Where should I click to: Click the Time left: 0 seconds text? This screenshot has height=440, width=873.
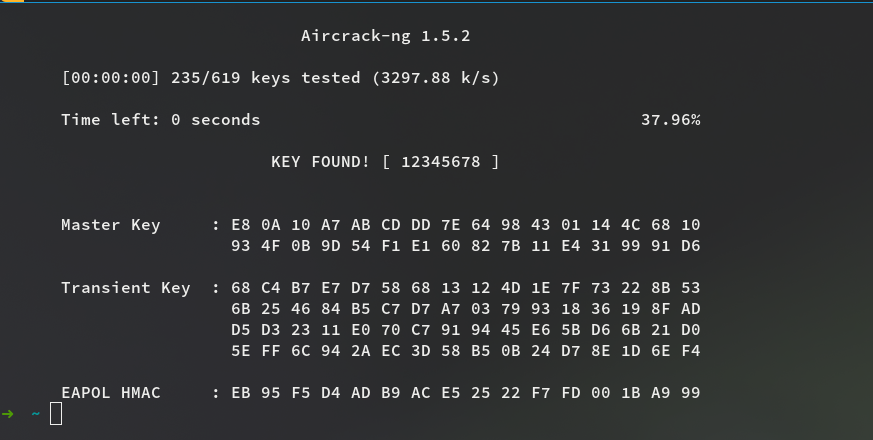tap(160, 120)
